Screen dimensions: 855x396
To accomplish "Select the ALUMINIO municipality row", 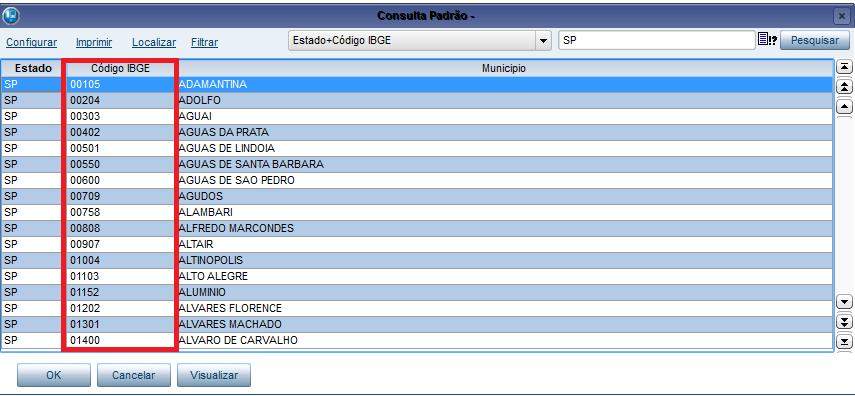I will (x=417, y=292).
